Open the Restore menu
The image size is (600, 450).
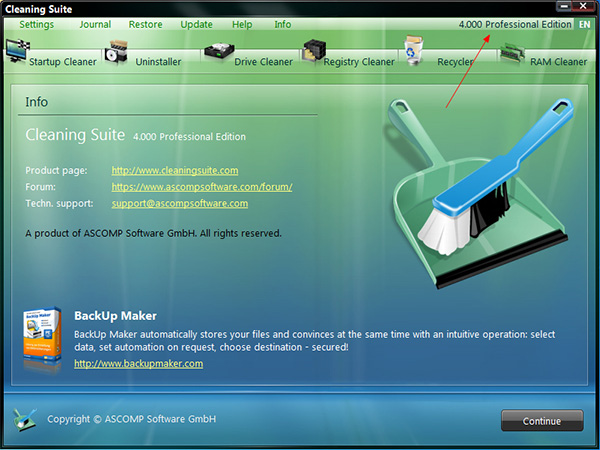coord(146,24)
